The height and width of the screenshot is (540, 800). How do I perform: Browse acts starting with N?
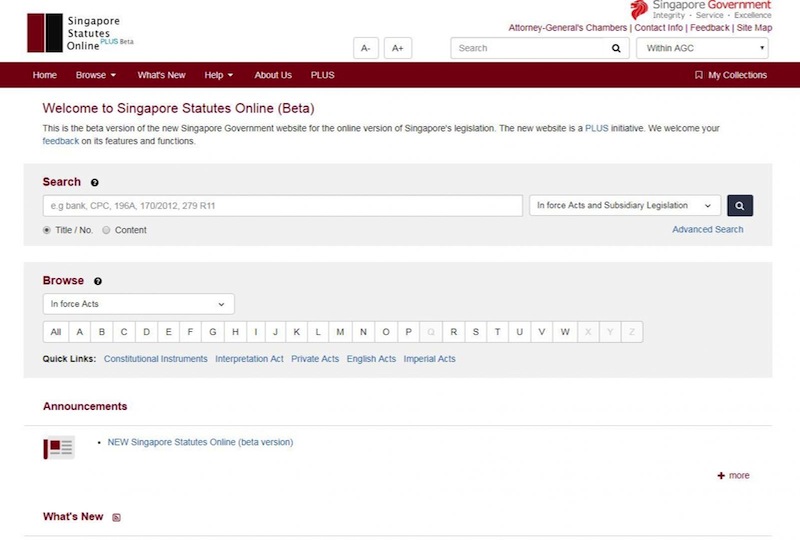[363, 332]
